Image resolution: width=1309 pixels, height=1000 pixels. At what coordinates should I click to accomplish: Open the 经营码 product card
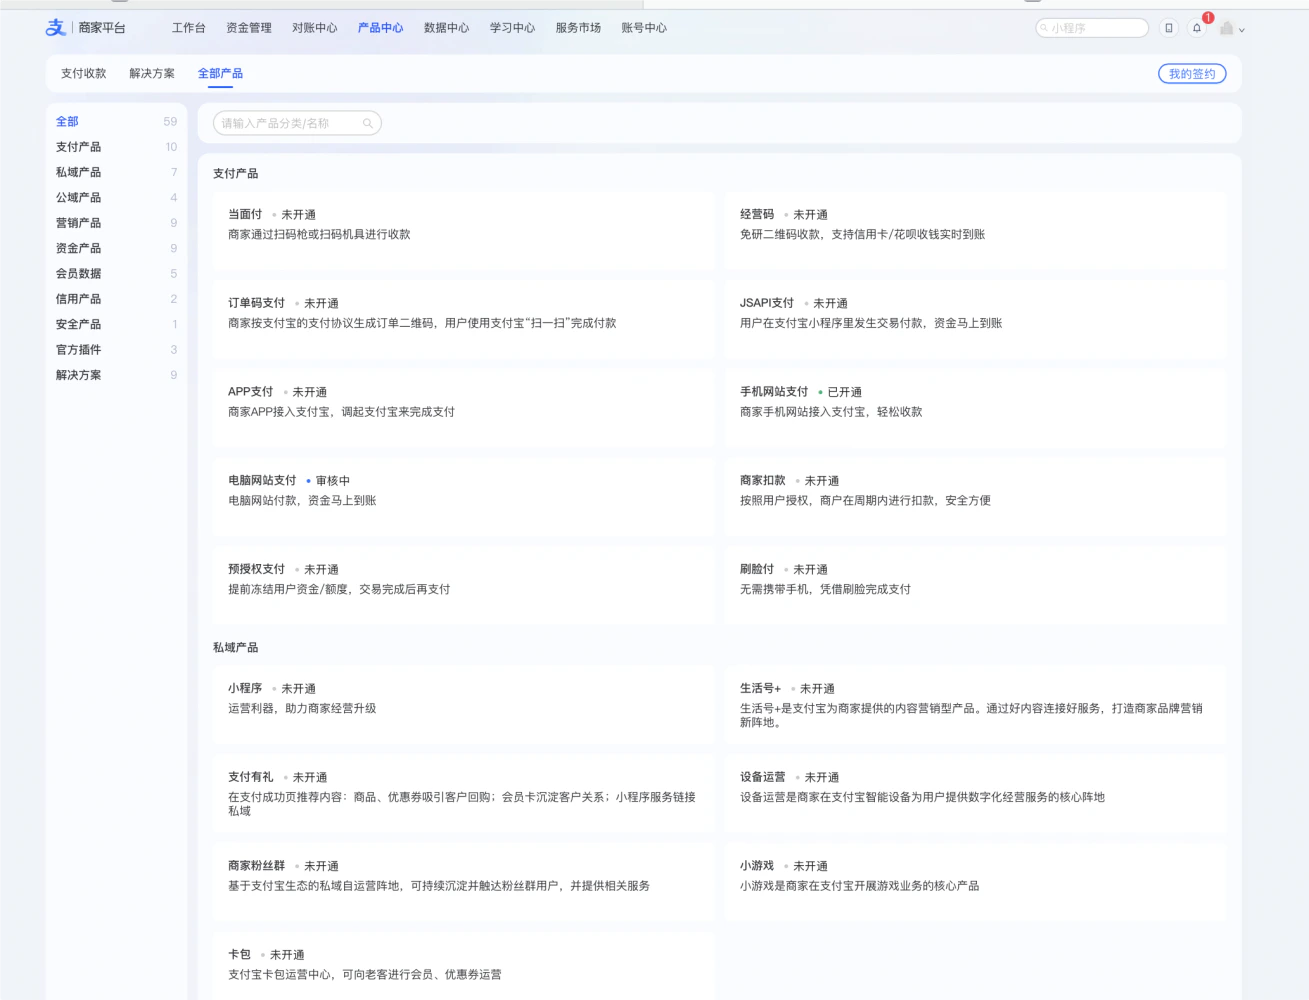(x=976, y=231)
